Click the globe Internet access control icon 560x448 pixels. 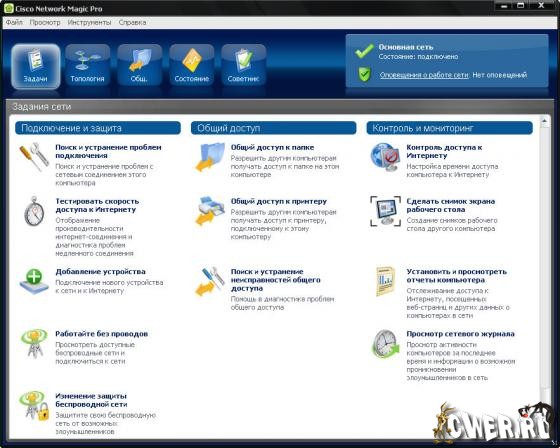click(385, 156)
